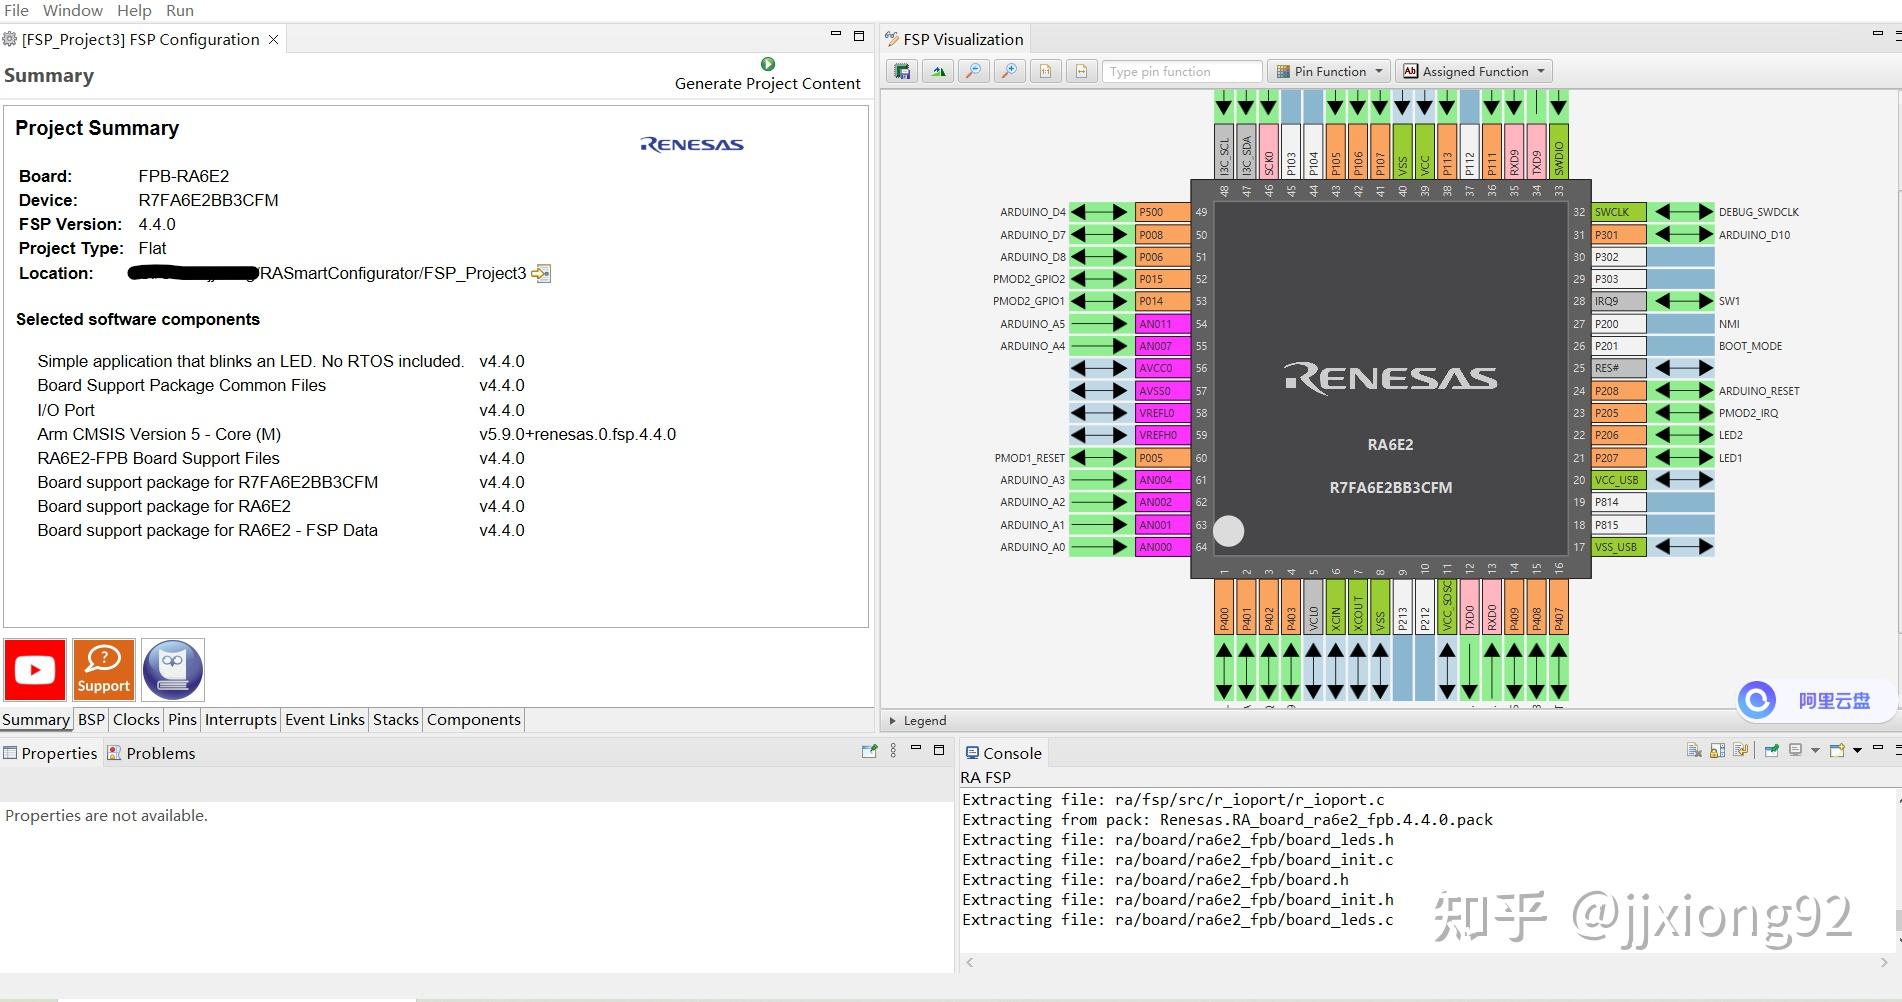Reset pin view to 1:1 scale
The height and width of the screenshot is (1002, 1902).
(x=1045, y=71)
